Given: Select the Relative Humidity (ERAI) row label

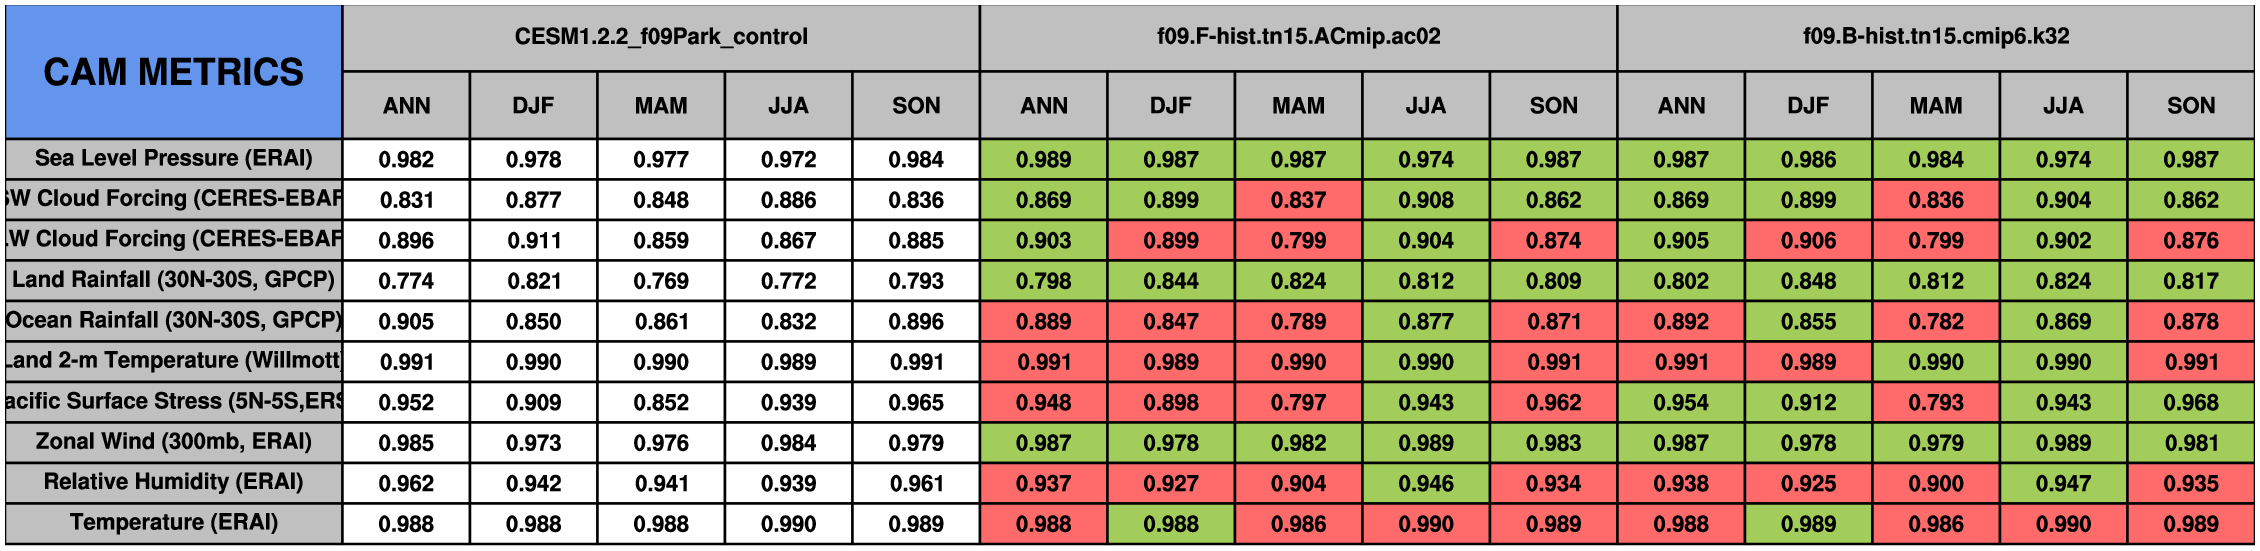Looking at the screenshot, I should tap(173, 482).
